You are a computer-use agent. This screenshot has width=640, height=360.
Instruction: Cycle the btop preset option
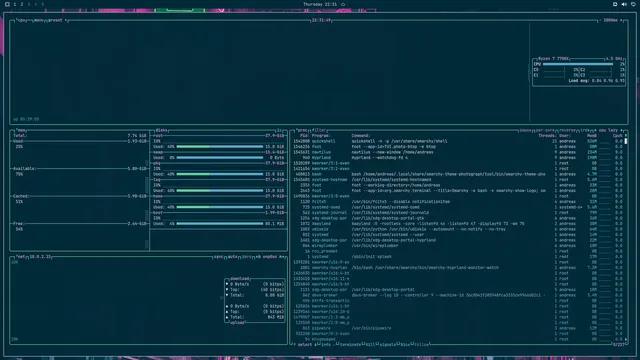coord(56,20)
